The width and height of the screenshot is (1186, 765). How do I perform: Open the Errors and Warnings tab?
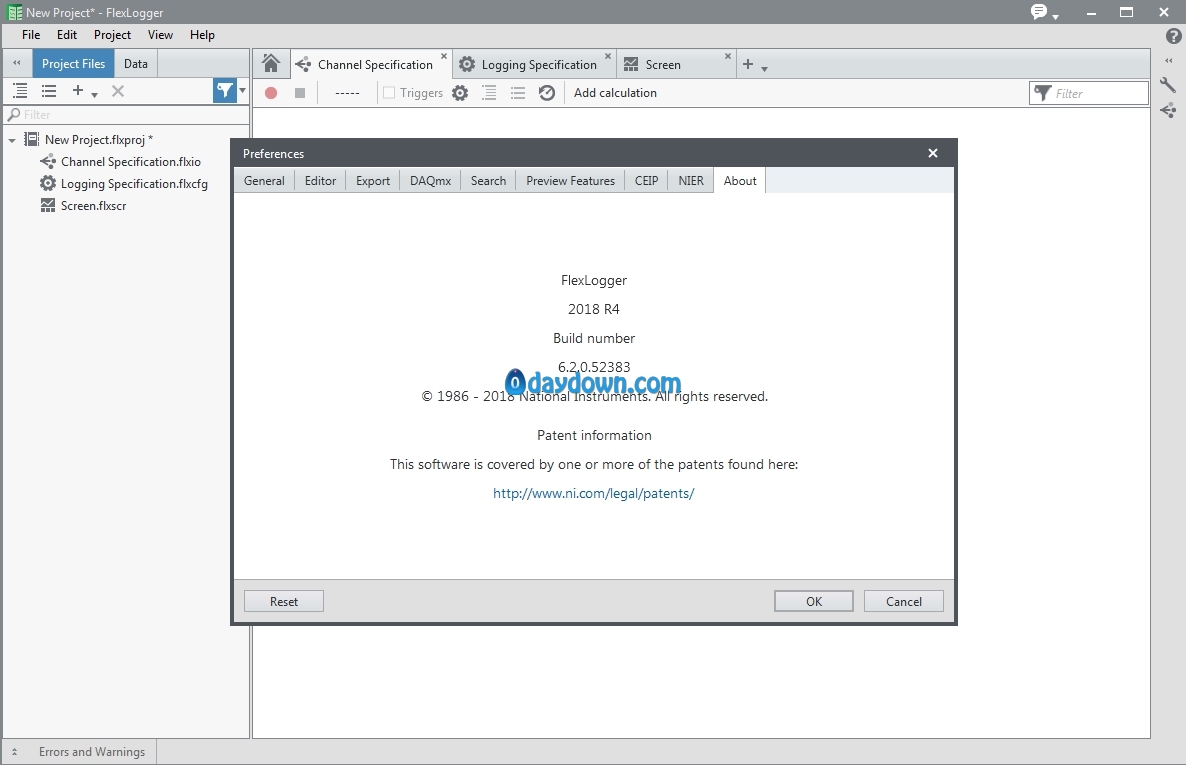pos(92,751)
